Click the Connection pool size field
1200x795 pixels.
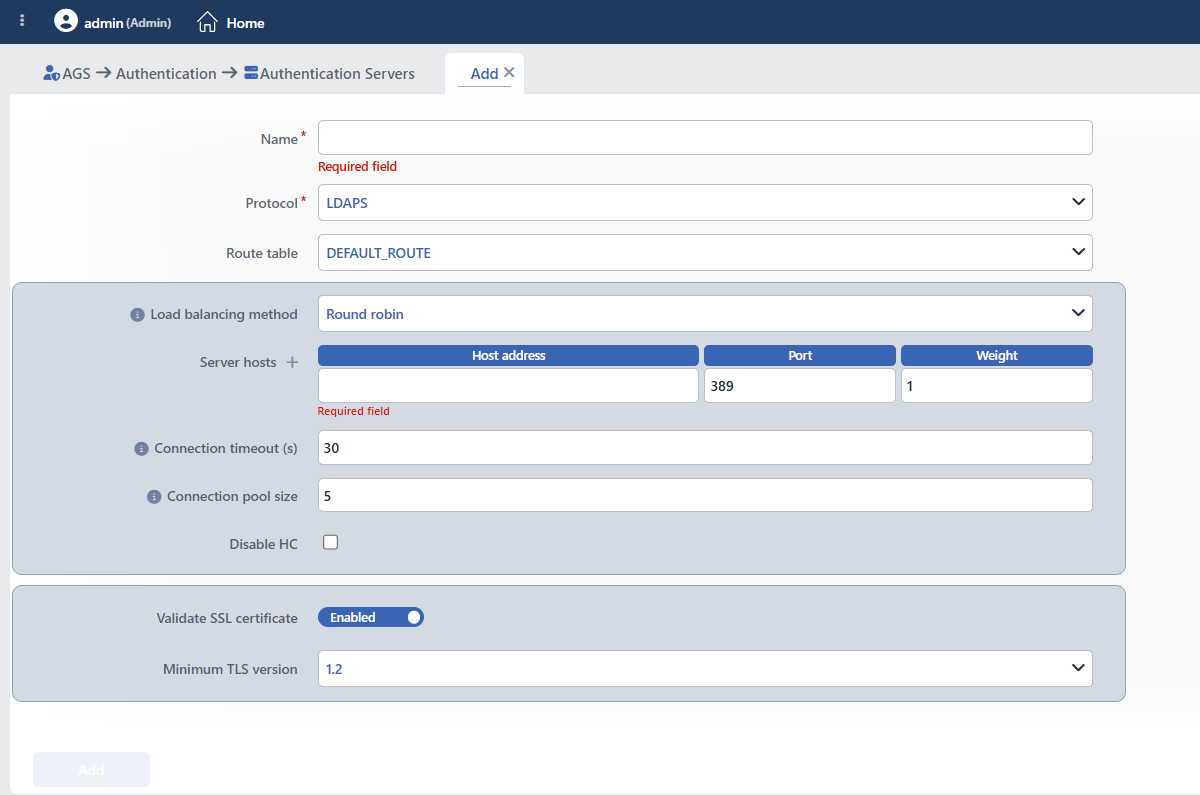pyautogui.click(x=705, y=495)
